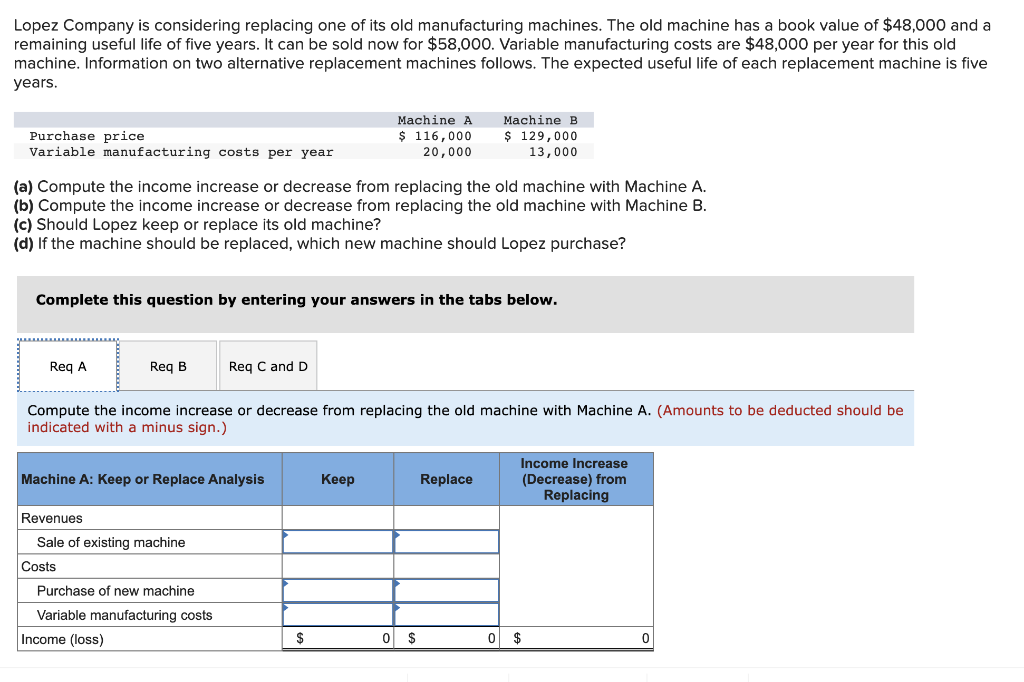The image size is (1024, 682).
Task: Click the Costs row label
Action: (36, 566)
